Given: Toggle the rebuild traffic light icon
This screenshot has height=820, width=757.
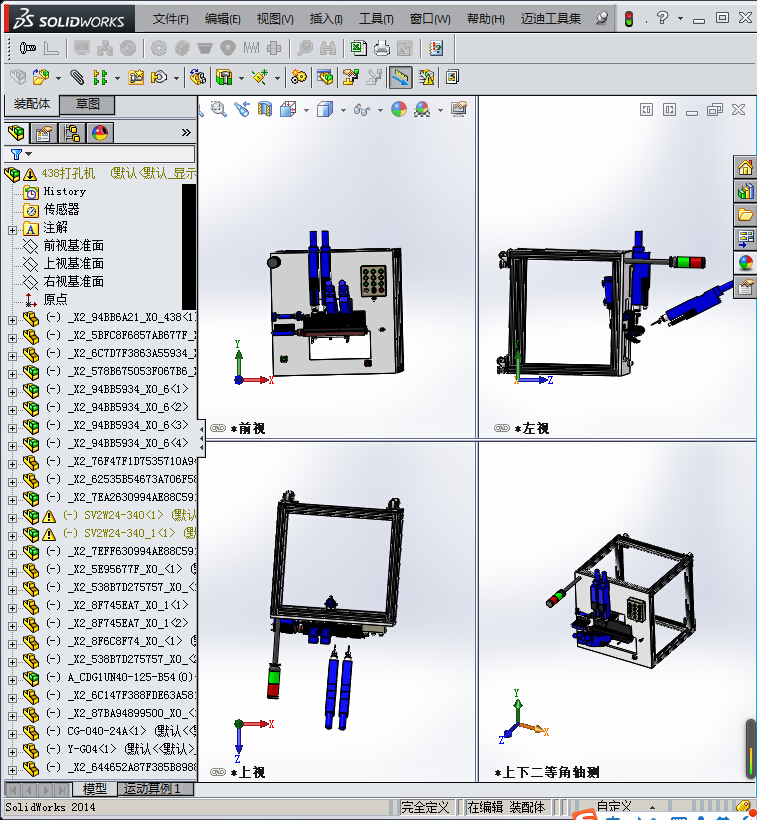Looking at the screenshot, I should 629,19.
